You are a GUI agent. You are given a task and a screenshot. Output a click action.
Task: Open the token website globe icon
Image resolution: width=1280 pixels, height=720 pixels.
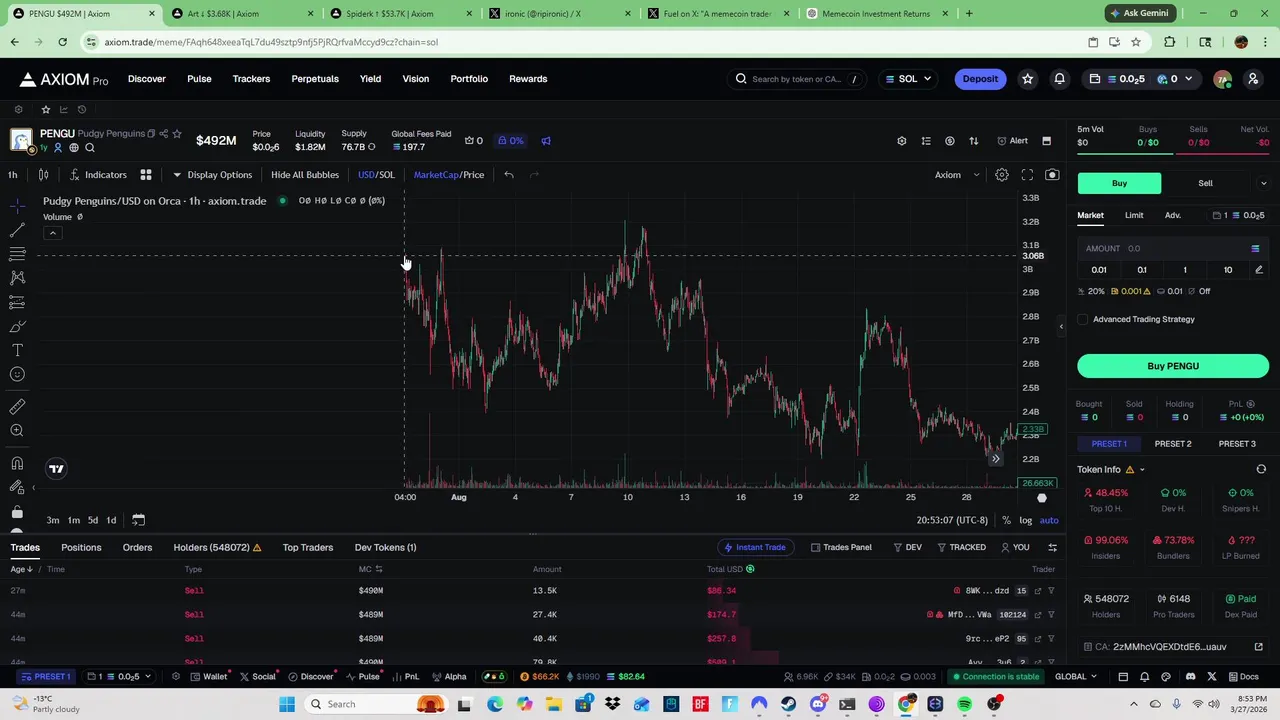tap(74, 148)
